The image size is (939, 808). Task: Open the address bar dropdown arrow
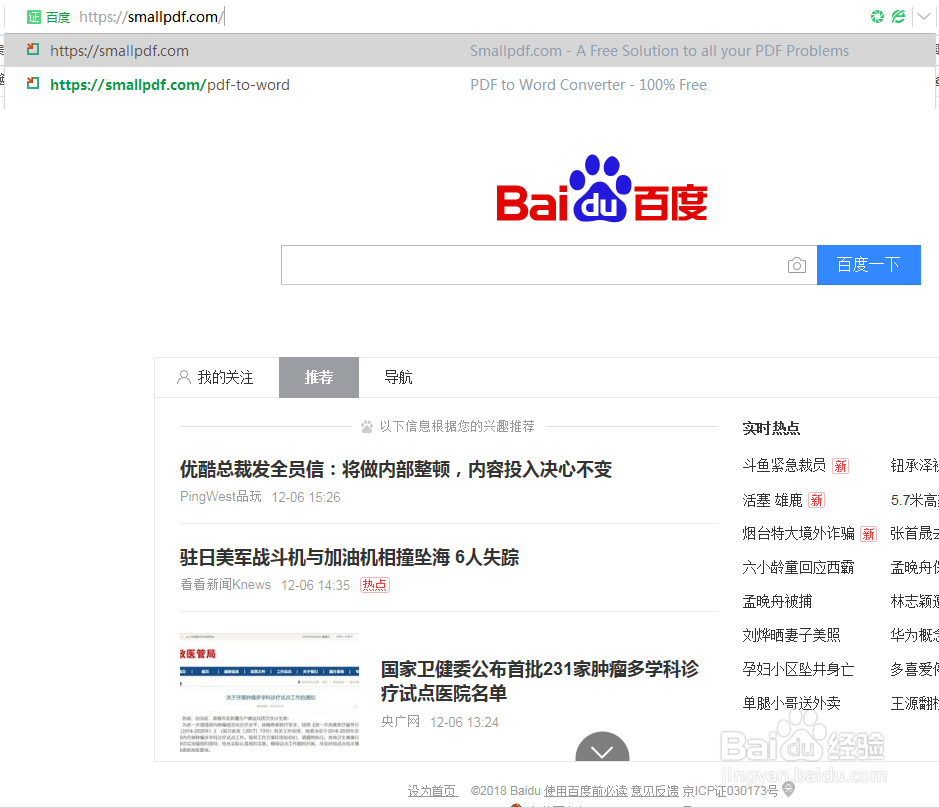(x=924, y=17)
